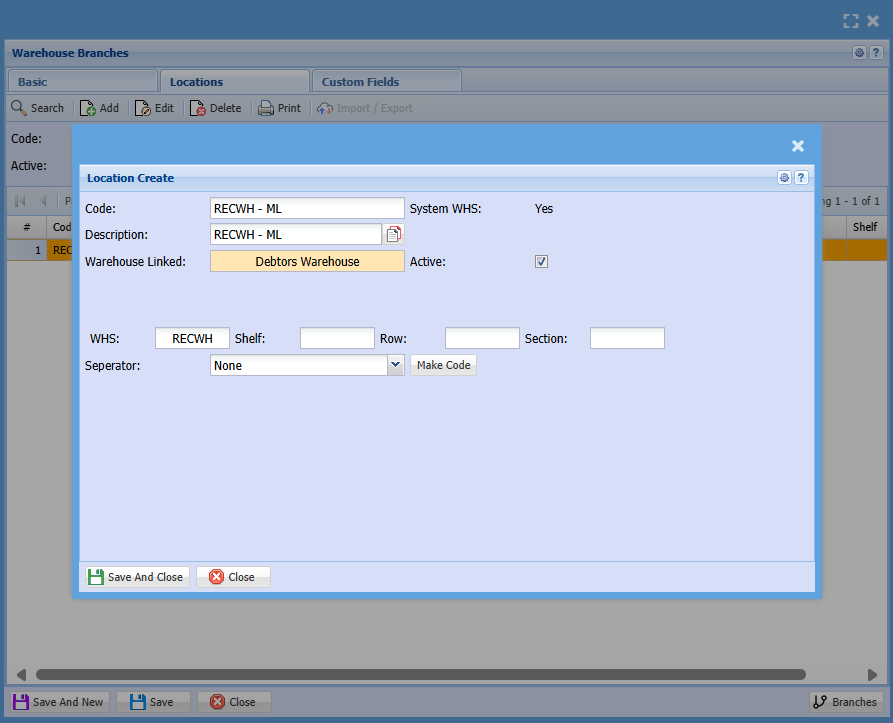Image resolution: width=893 pixels, height=723 pixels.
Task: Click Add in the locations toolbar
Action: pyautogui.click(x=99, y=108)
